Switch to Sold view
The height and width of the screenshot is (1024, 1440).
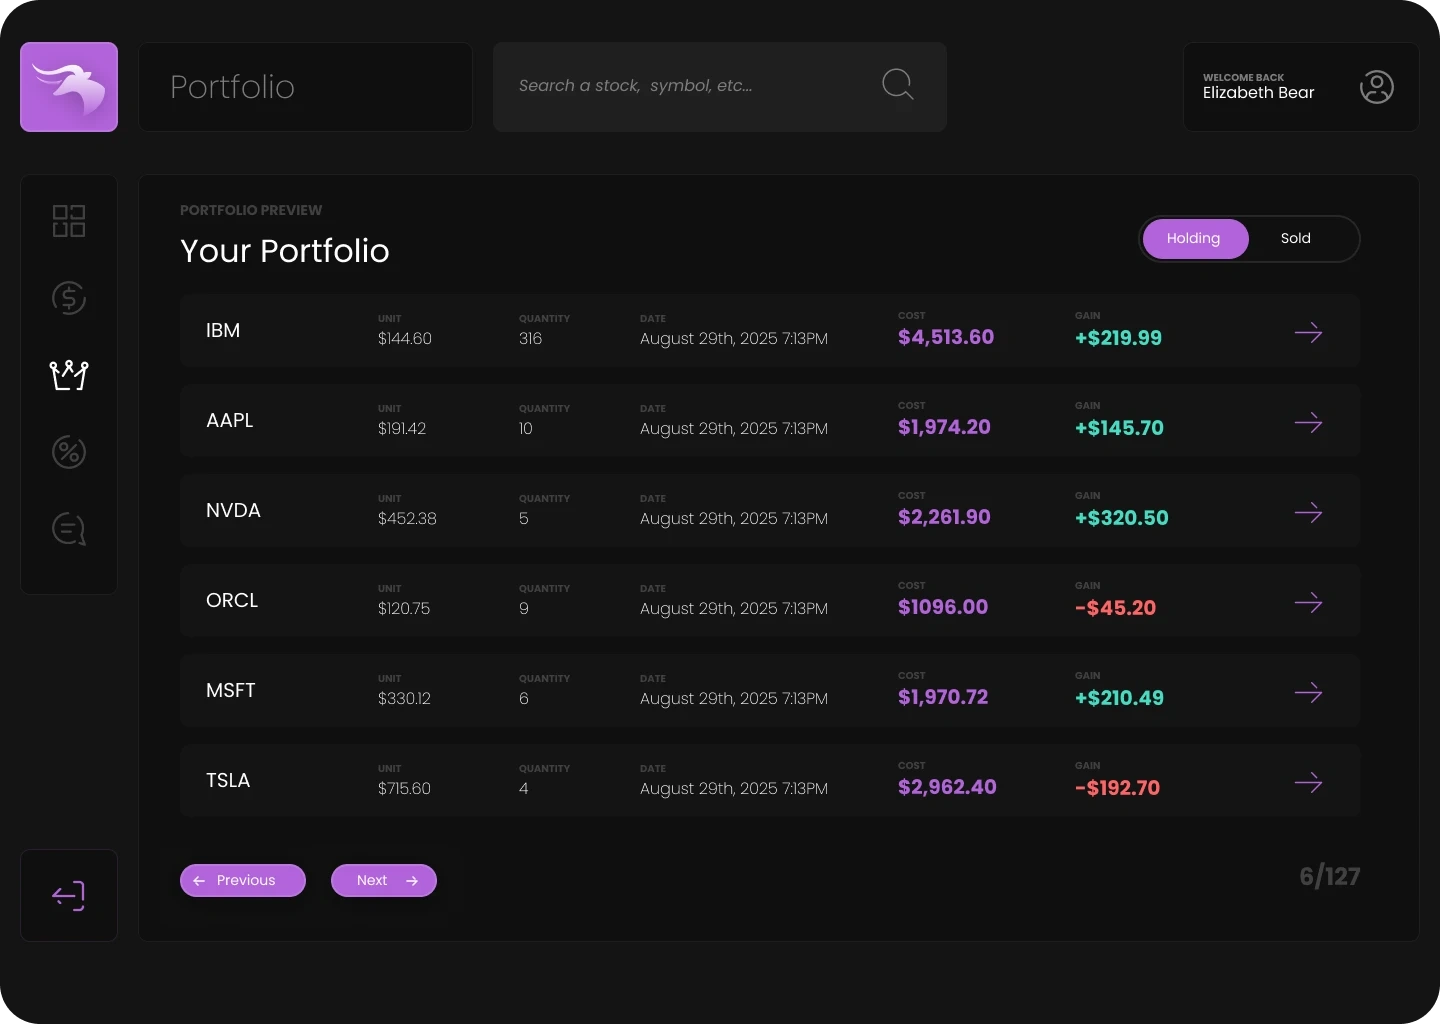click(x=1295, y=239)
